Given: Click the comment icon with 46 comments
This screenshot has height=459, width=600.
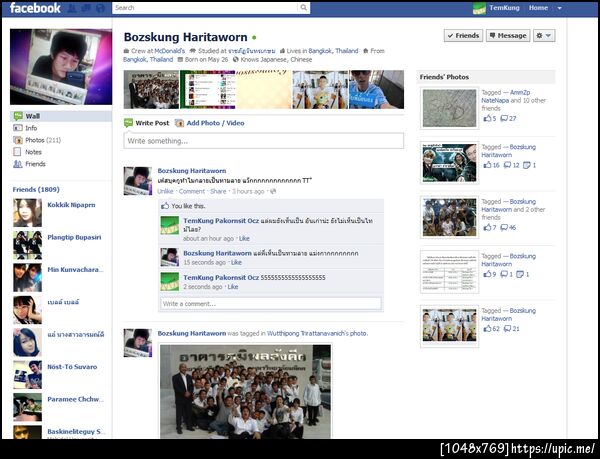Looking at the screenshot, I should click(504, 228).
